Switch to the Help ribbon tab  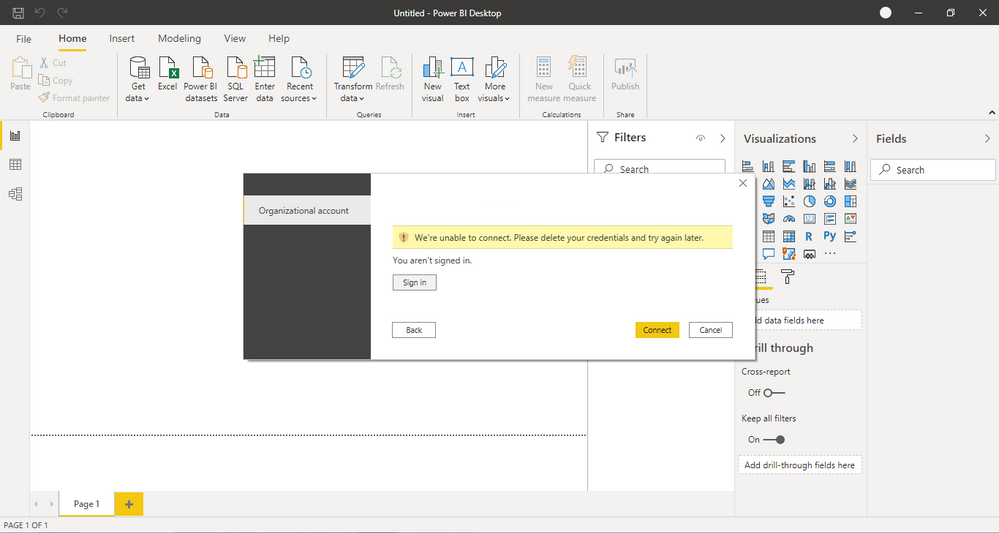278,39
